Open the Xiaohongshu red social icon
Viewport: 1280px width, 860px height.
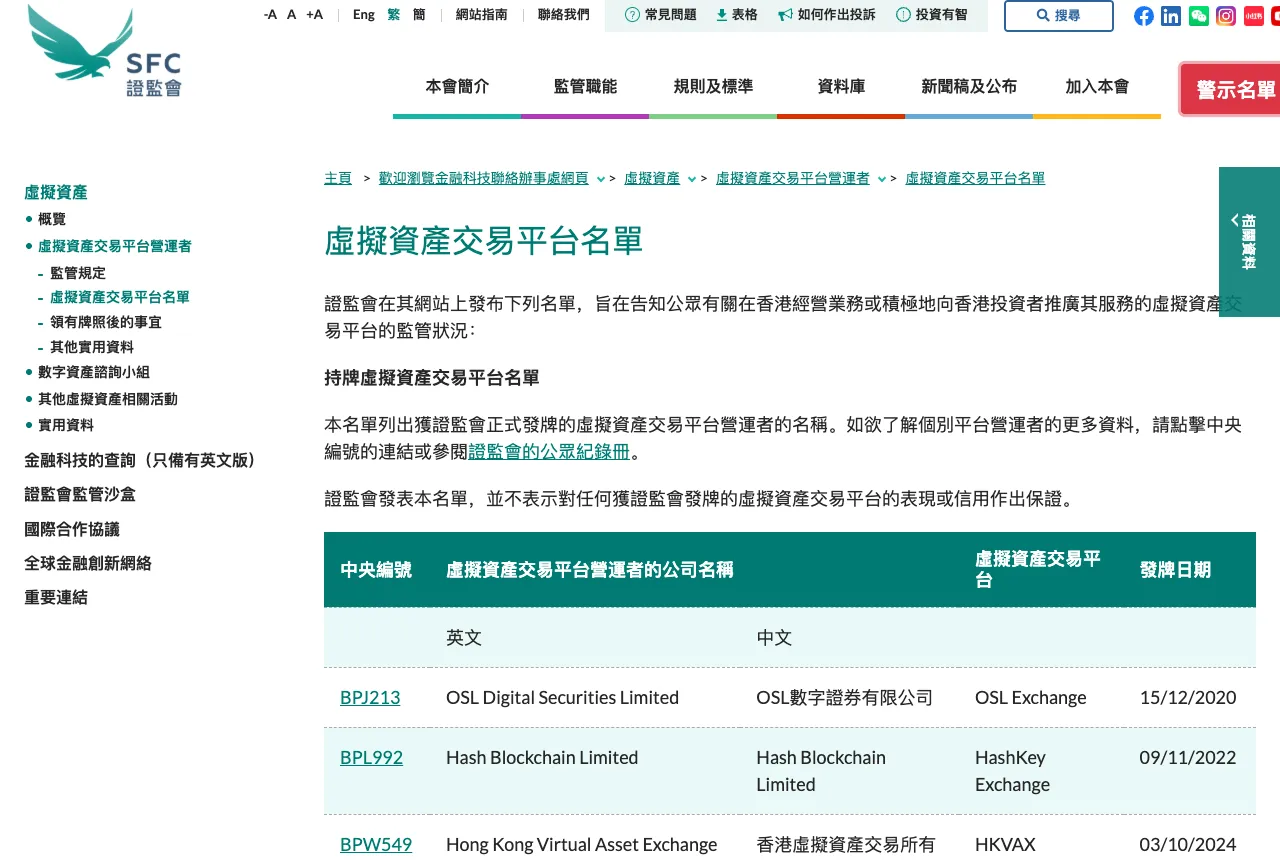(1254, 16)
